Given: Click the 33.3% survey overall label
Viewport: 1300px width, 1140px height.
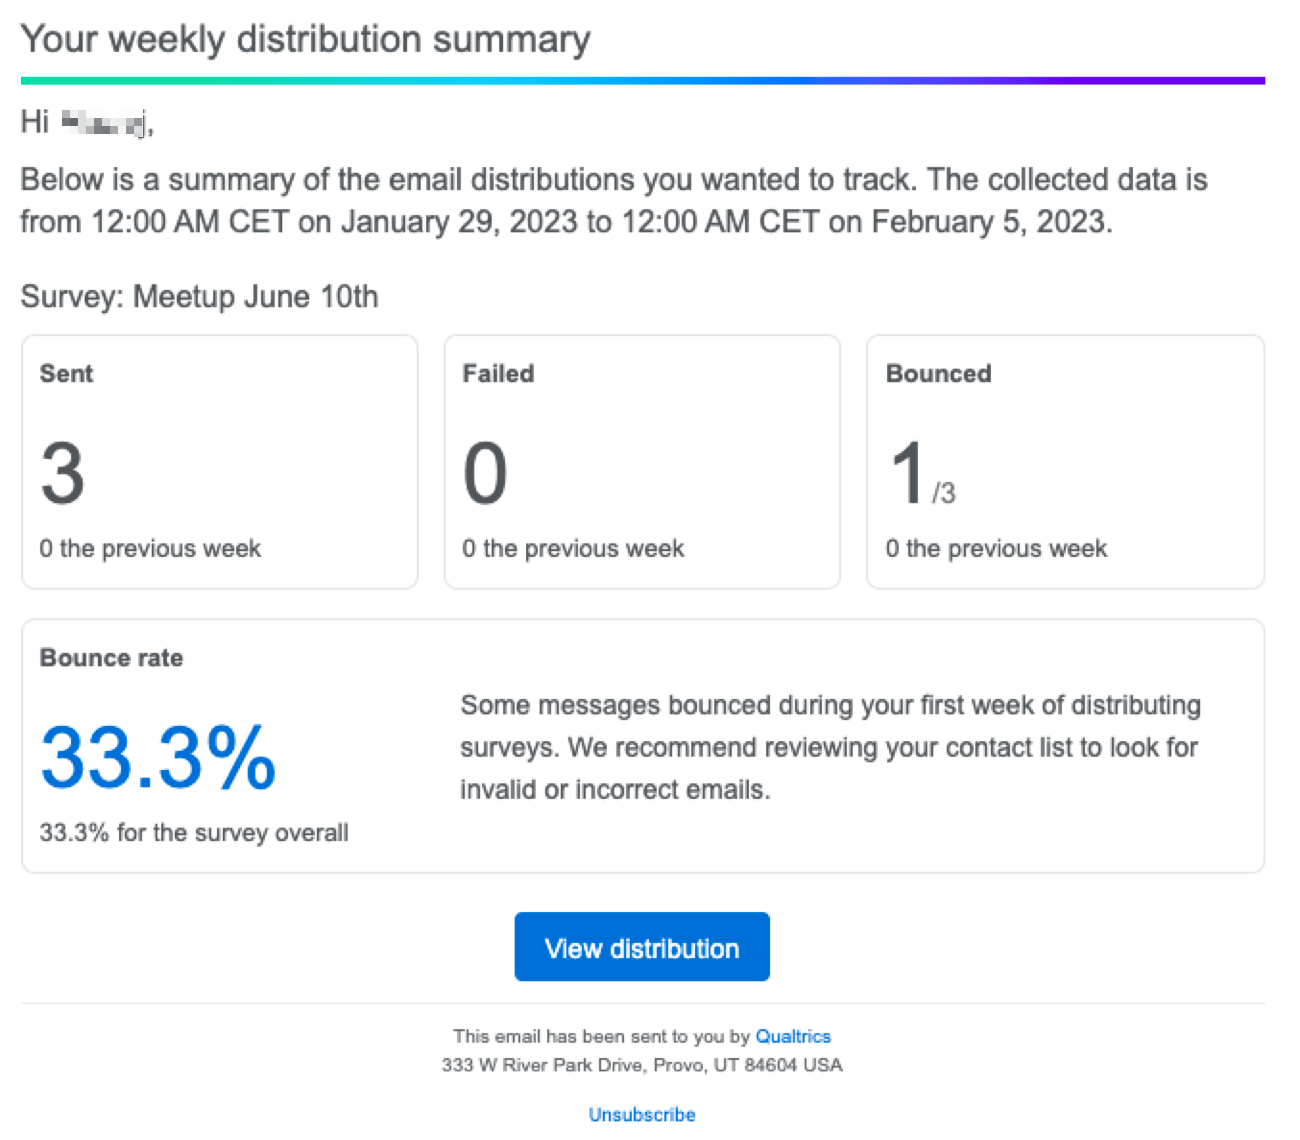Looking at the screenshot, I should pyautogui.click(x=193, y=832).
